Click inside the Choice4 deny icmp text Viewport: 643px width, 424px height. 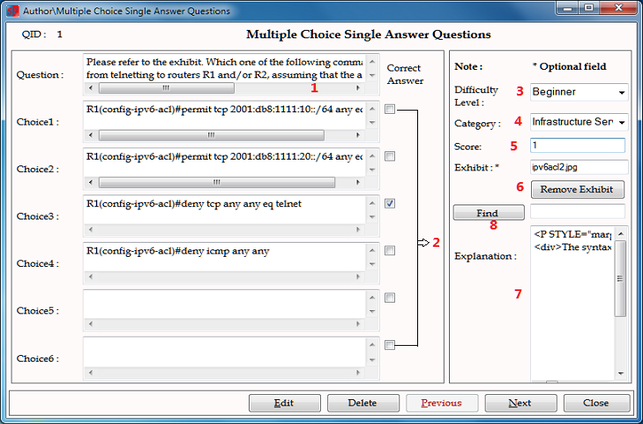pos(178,251)
